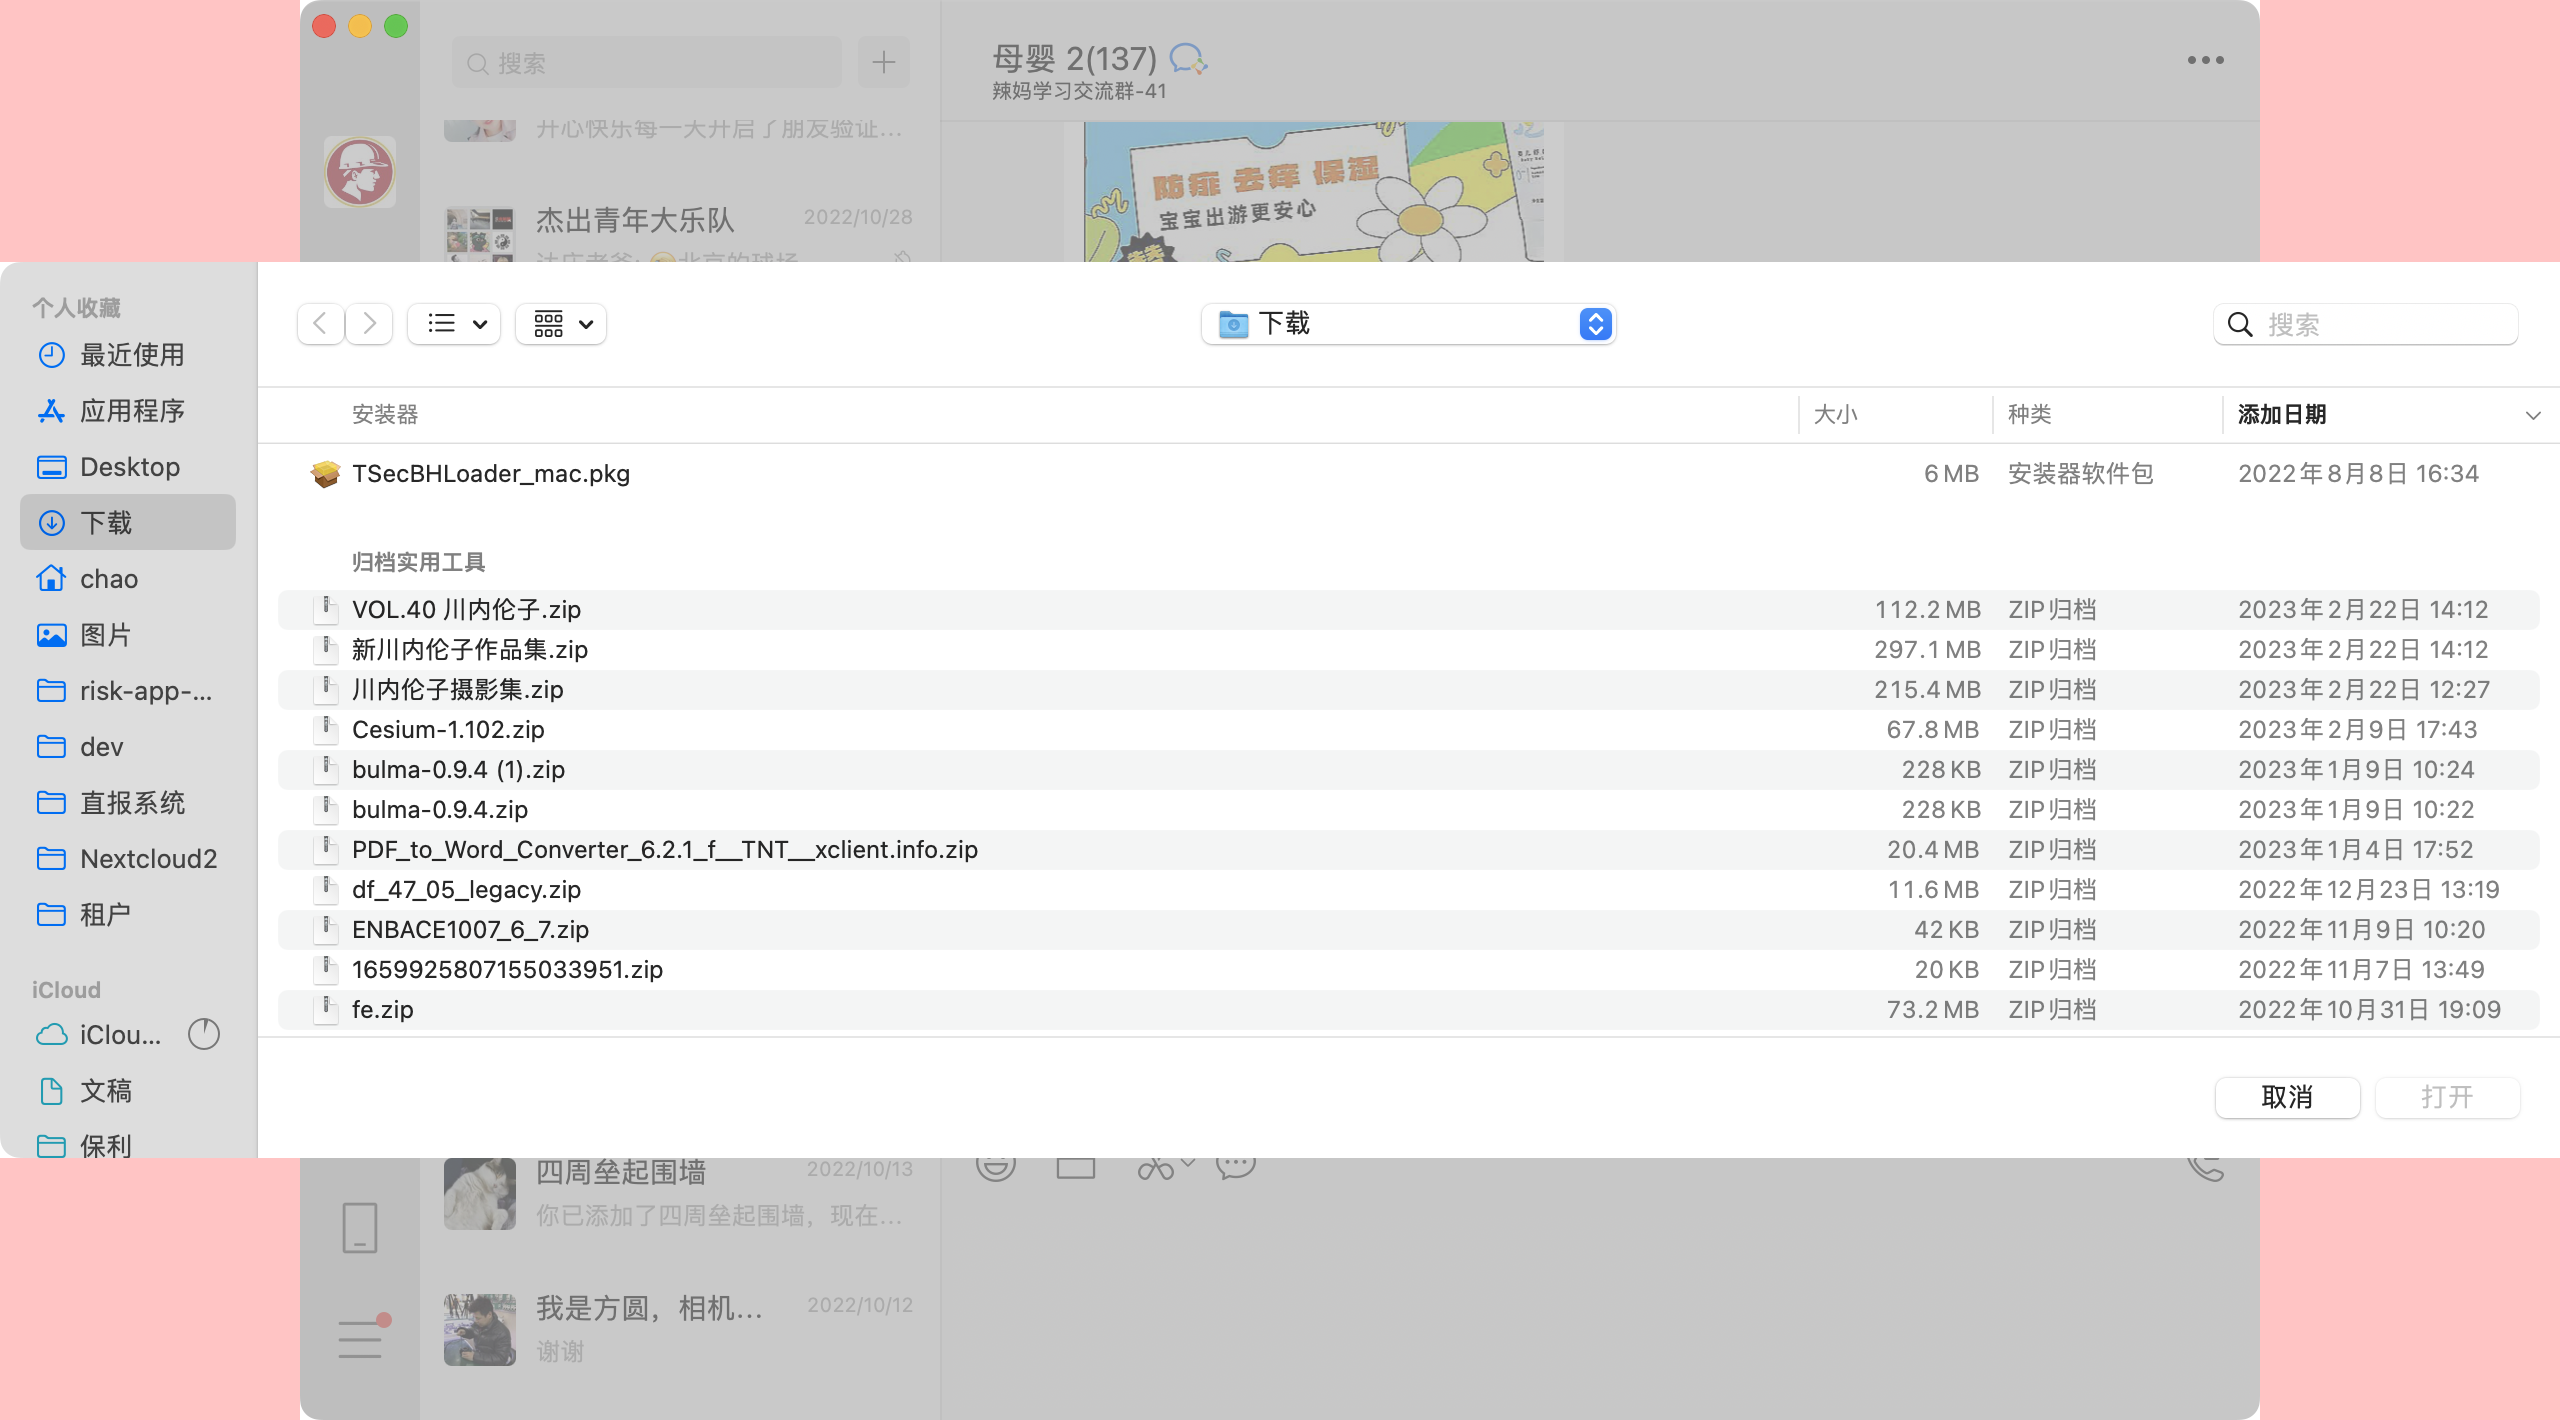The image size is (2560, 1420).
Task: Expand the 下载 folder location popup
Action: (1408, 324)
